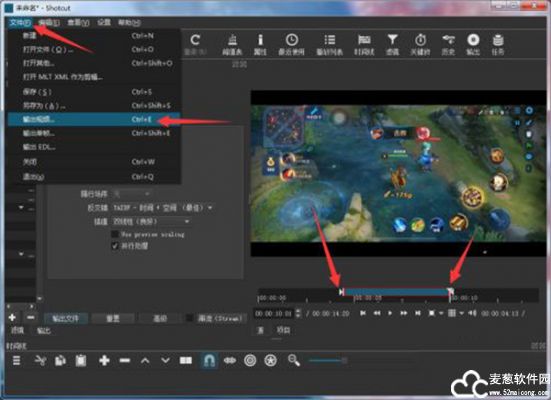
Task: Choose 另存为 (Ctrl+Shift+S) menu entry
Action: pos(94,106)
